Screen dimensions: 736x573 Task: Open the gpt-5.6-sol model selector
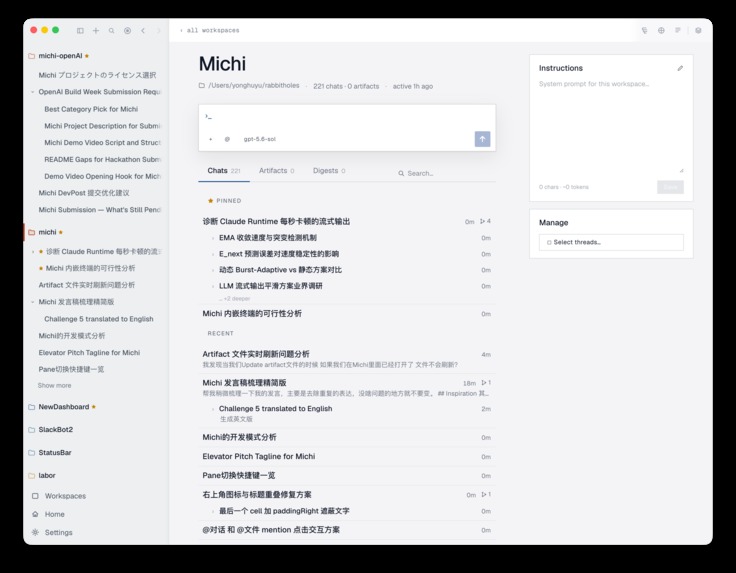point(260,139)
